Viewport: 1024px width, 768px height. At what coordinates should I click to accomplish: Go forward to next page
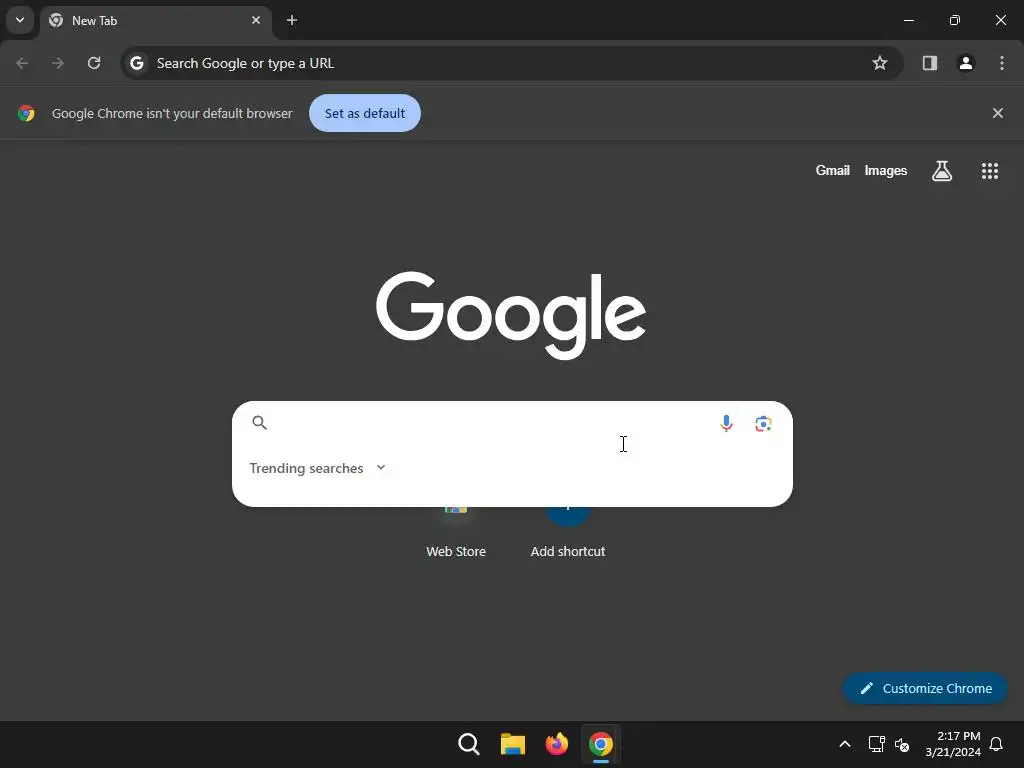click(x=58, y=63)
